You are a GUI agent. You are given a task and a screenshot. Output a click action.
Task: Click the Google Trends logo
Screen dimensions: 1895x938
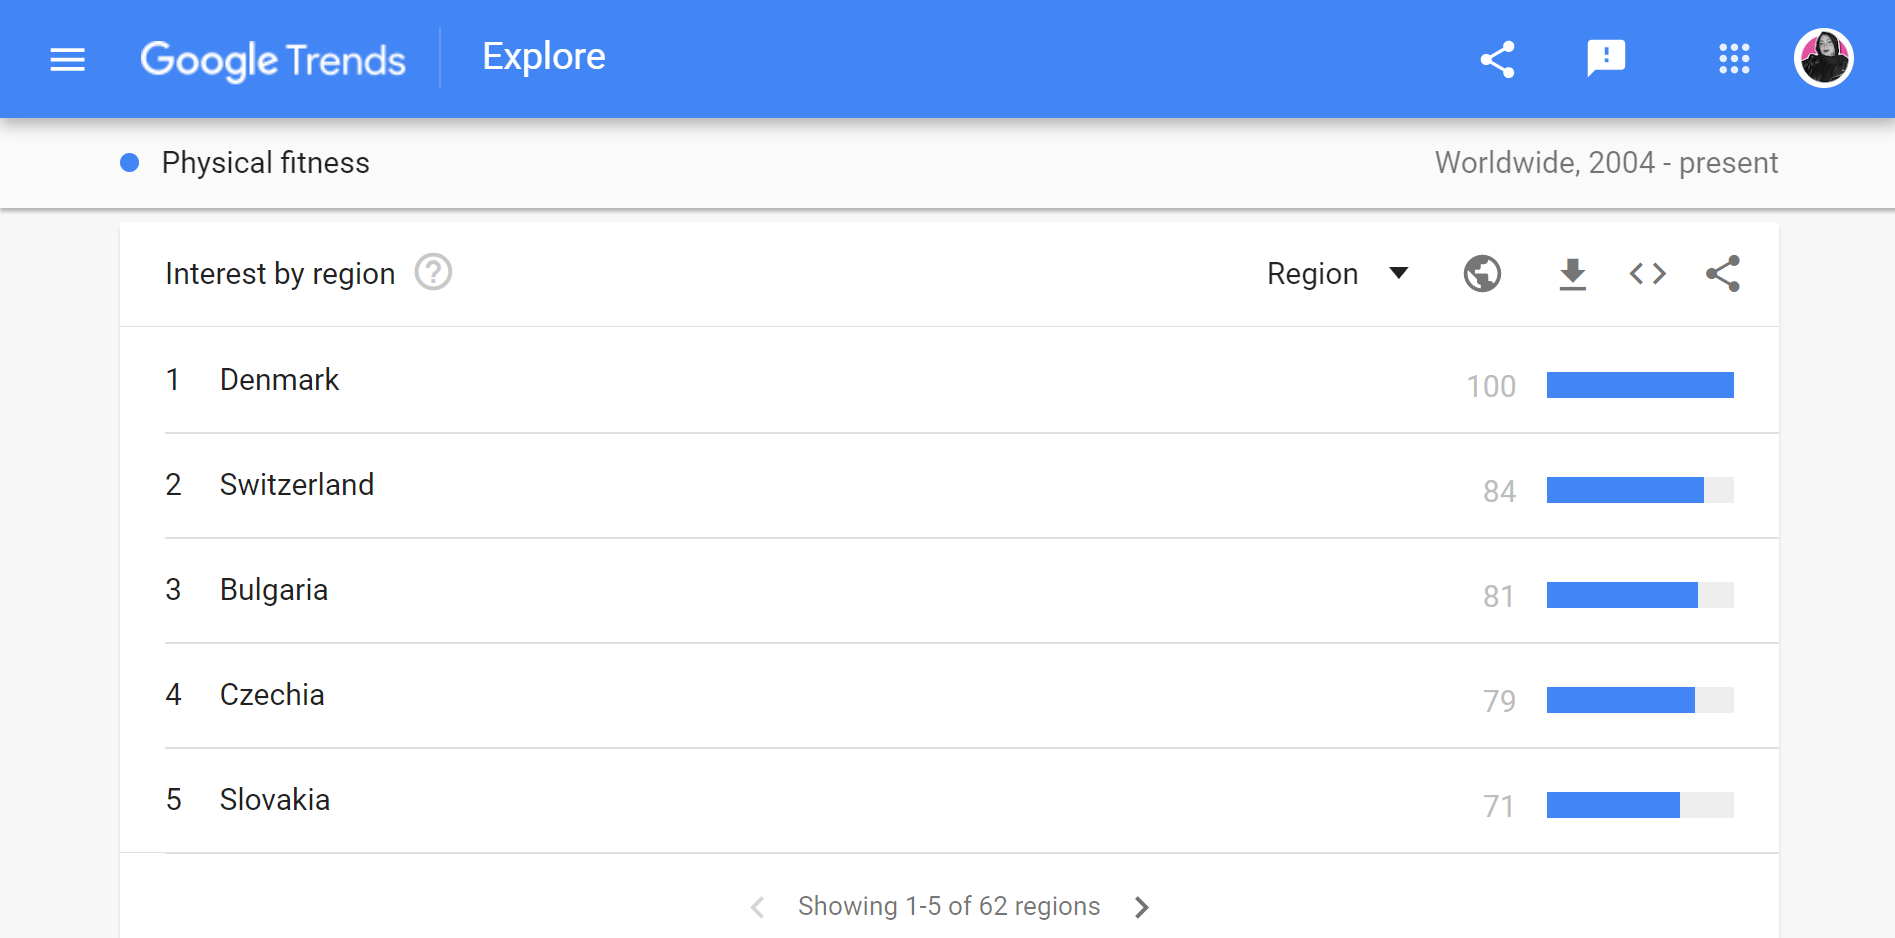(273, 60)
